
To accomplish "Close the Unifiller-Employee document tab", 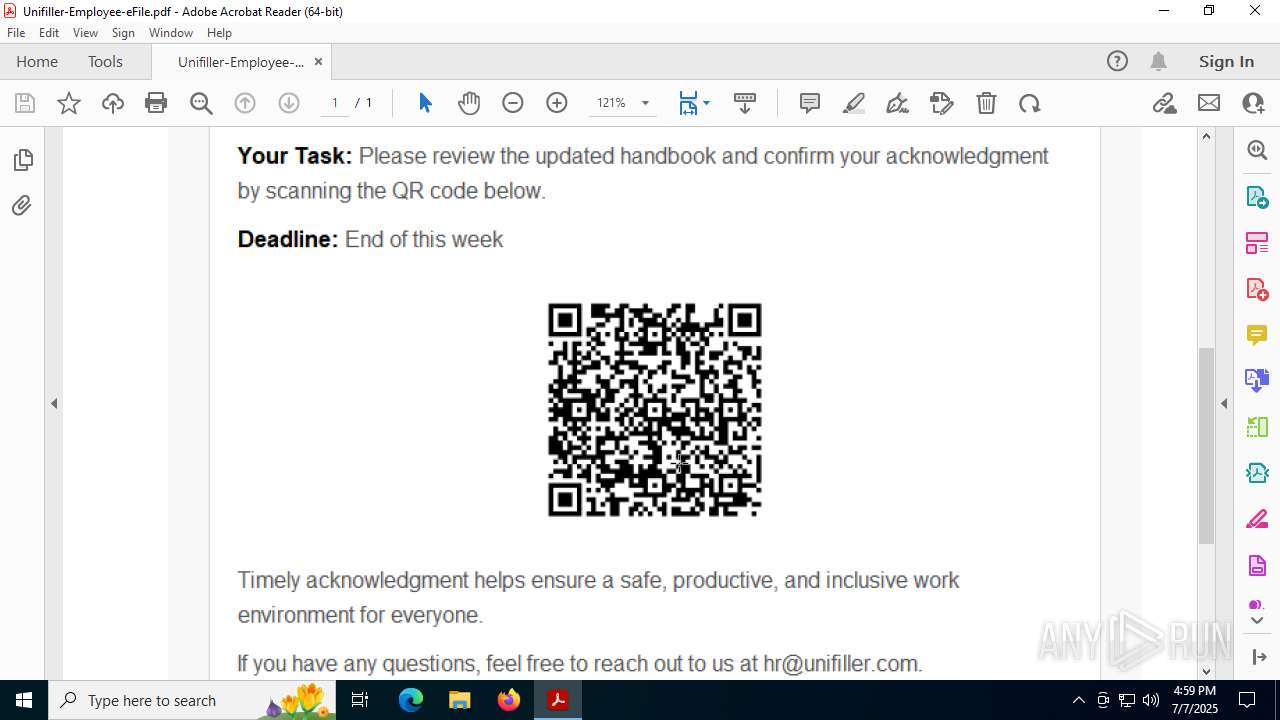I will click(318, 62).
